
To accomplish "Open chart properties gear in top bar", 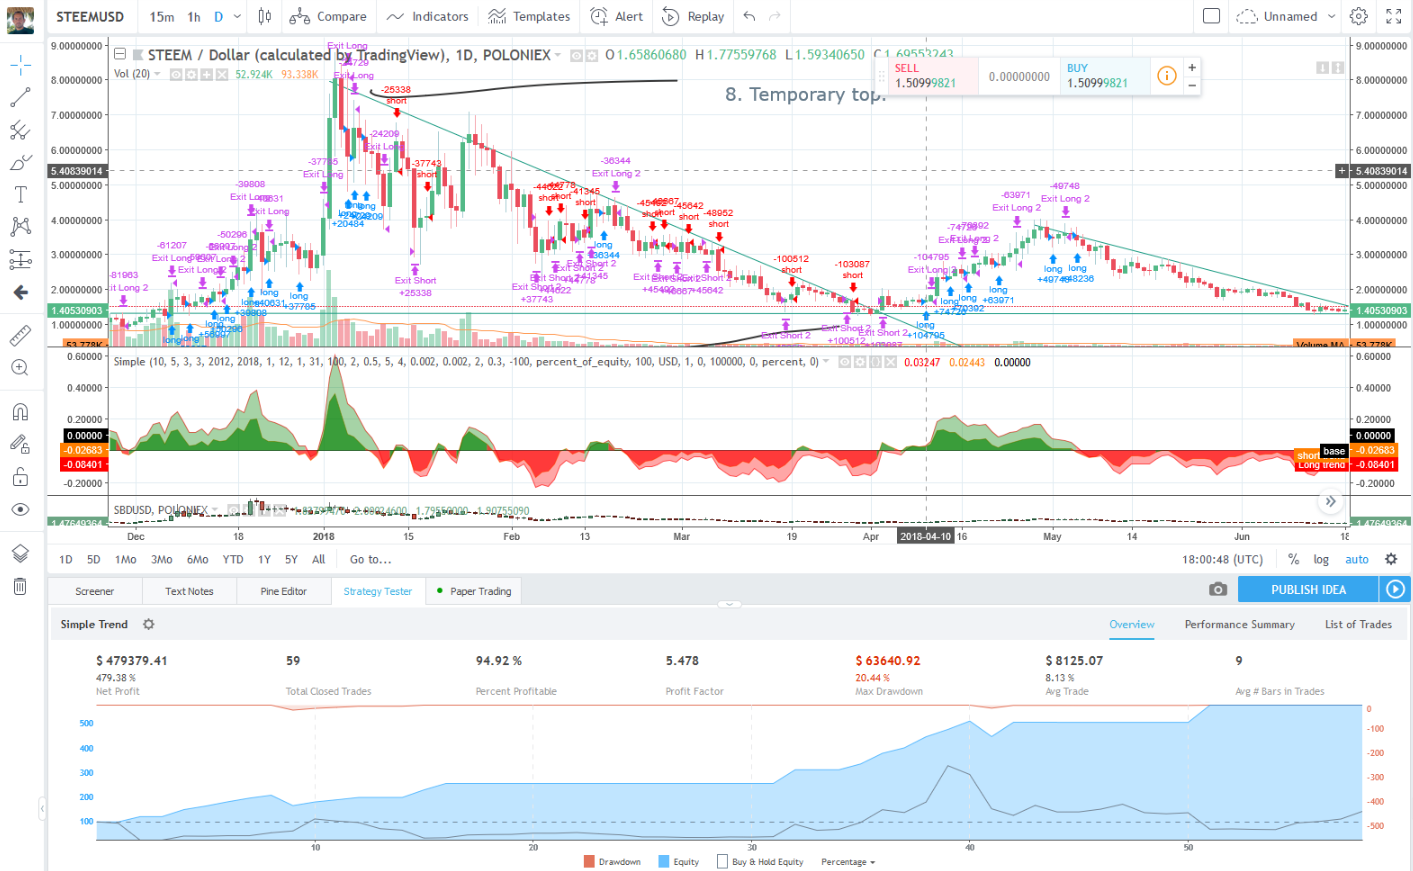I will (1358, 16).
